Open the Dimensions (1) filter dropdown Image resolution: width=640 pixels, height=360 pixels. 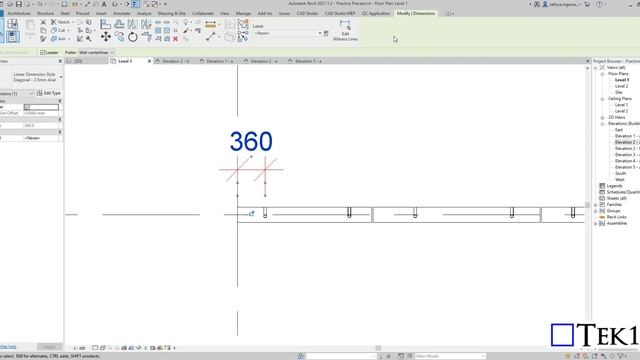pyautogui.click(x=17, y=93)
